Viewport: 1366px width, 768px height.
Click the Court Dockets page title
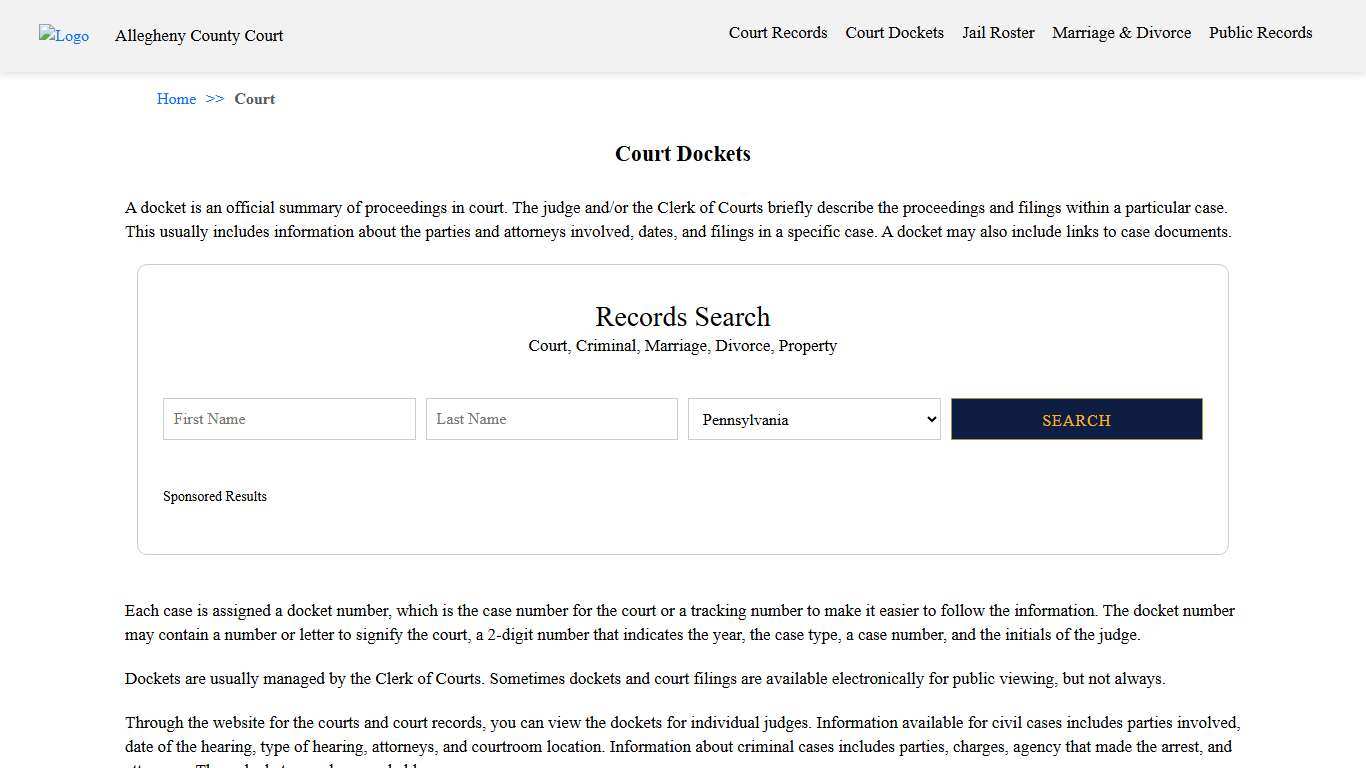(x=683, y=153)
